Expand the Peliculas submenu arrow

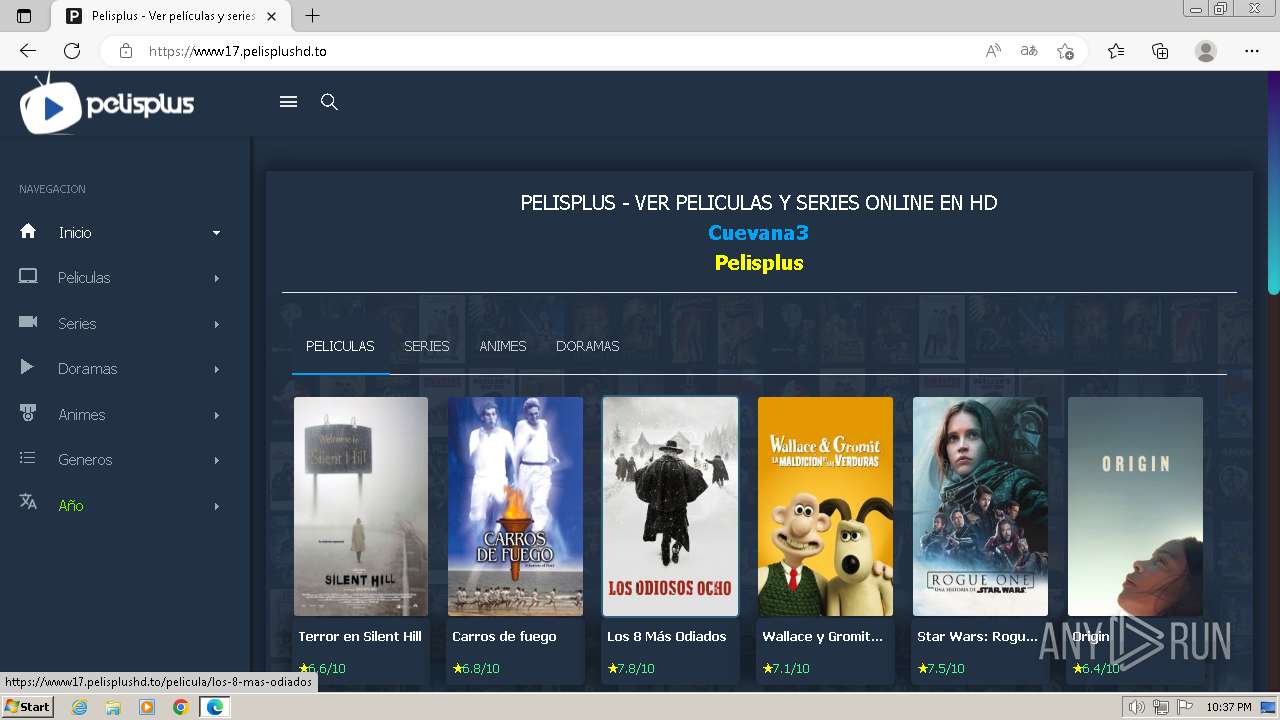coord(216,278)
